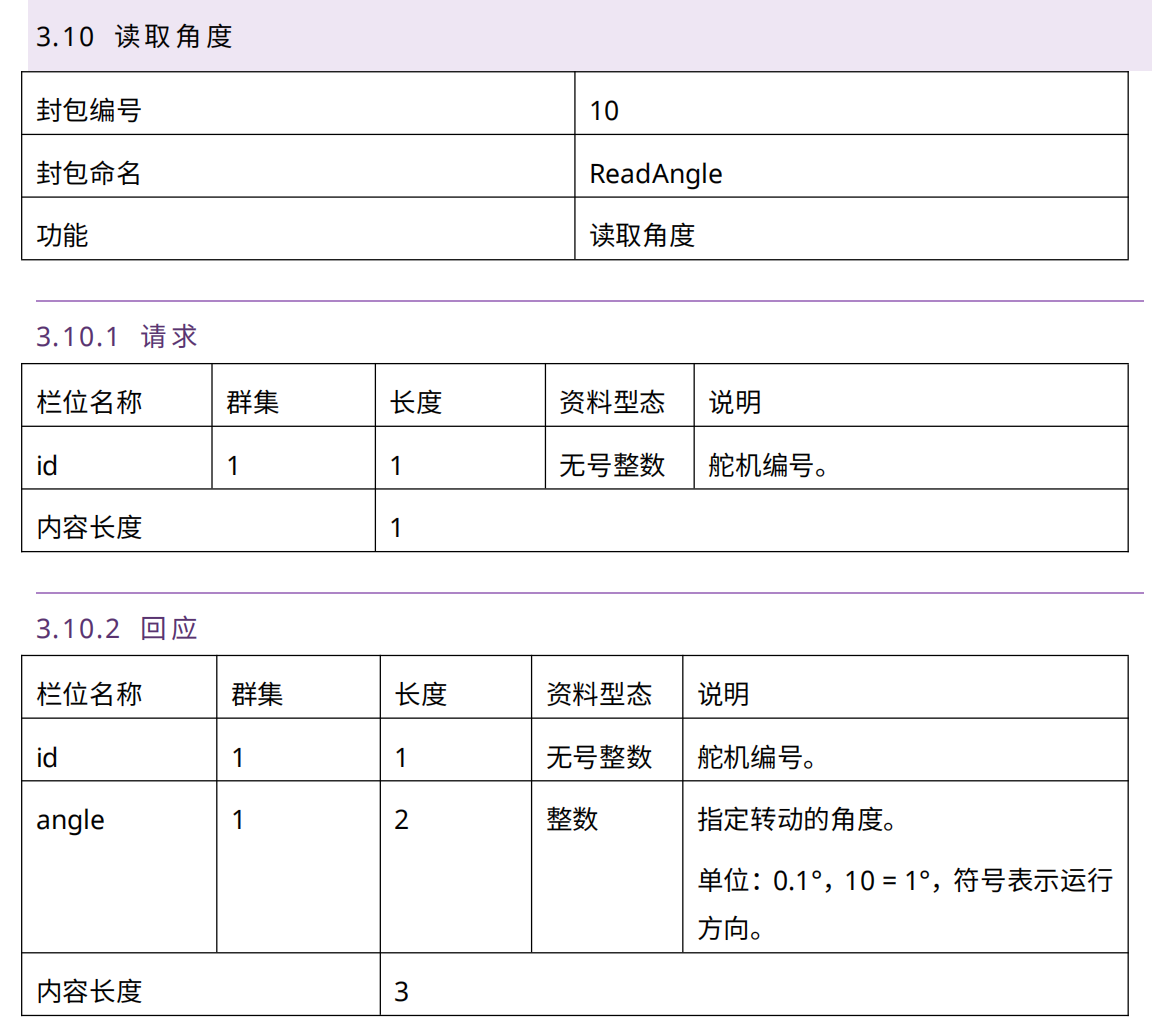Click "内容长度" label in the 请求 table
The height and width of the screenshot is (1020, 1157).
point(89,527)
